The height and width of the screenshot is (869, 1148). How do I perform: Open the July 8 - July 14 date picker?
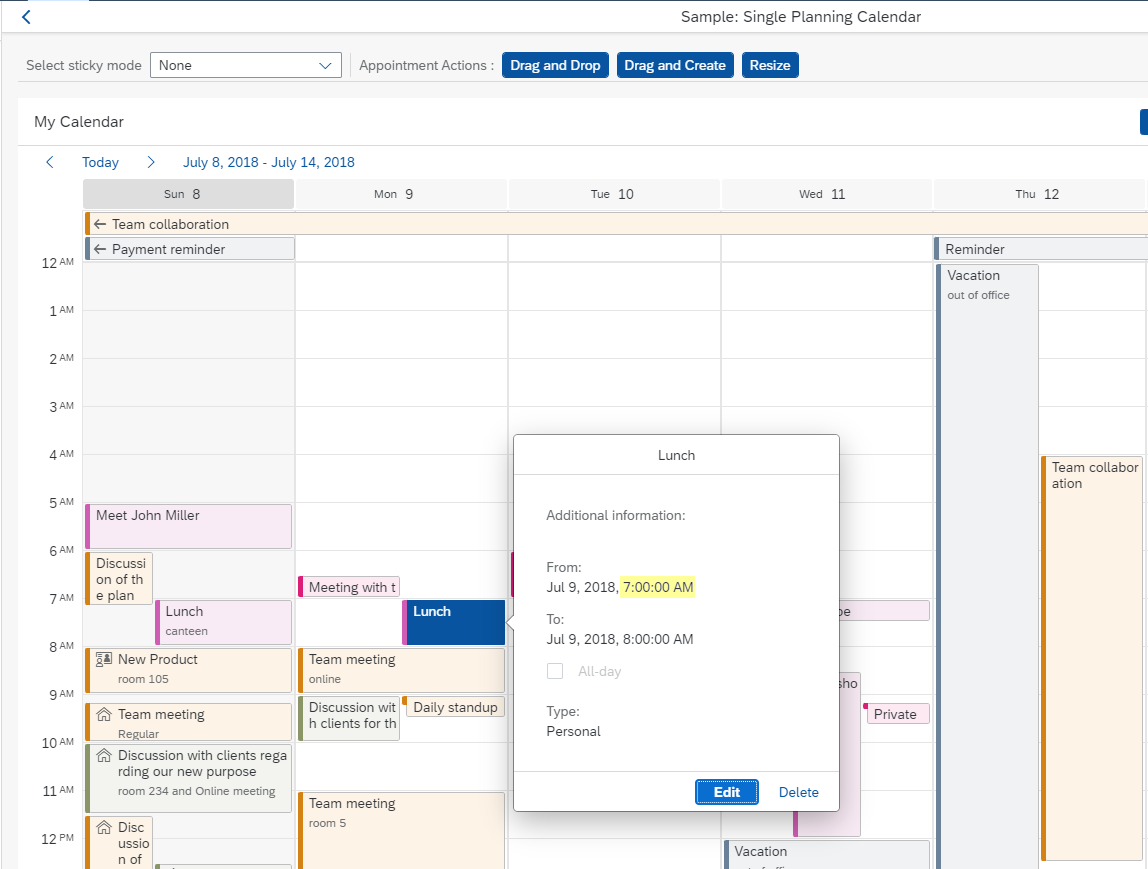pos(268,162)
